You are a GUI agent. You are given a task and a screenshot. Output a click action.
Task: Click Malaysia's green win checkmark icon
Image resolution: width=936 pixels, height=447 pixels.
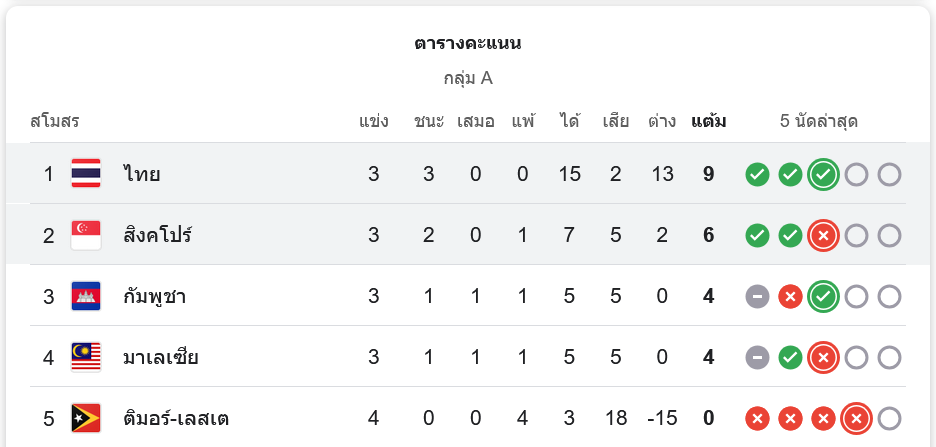click(x=790, y=358)
